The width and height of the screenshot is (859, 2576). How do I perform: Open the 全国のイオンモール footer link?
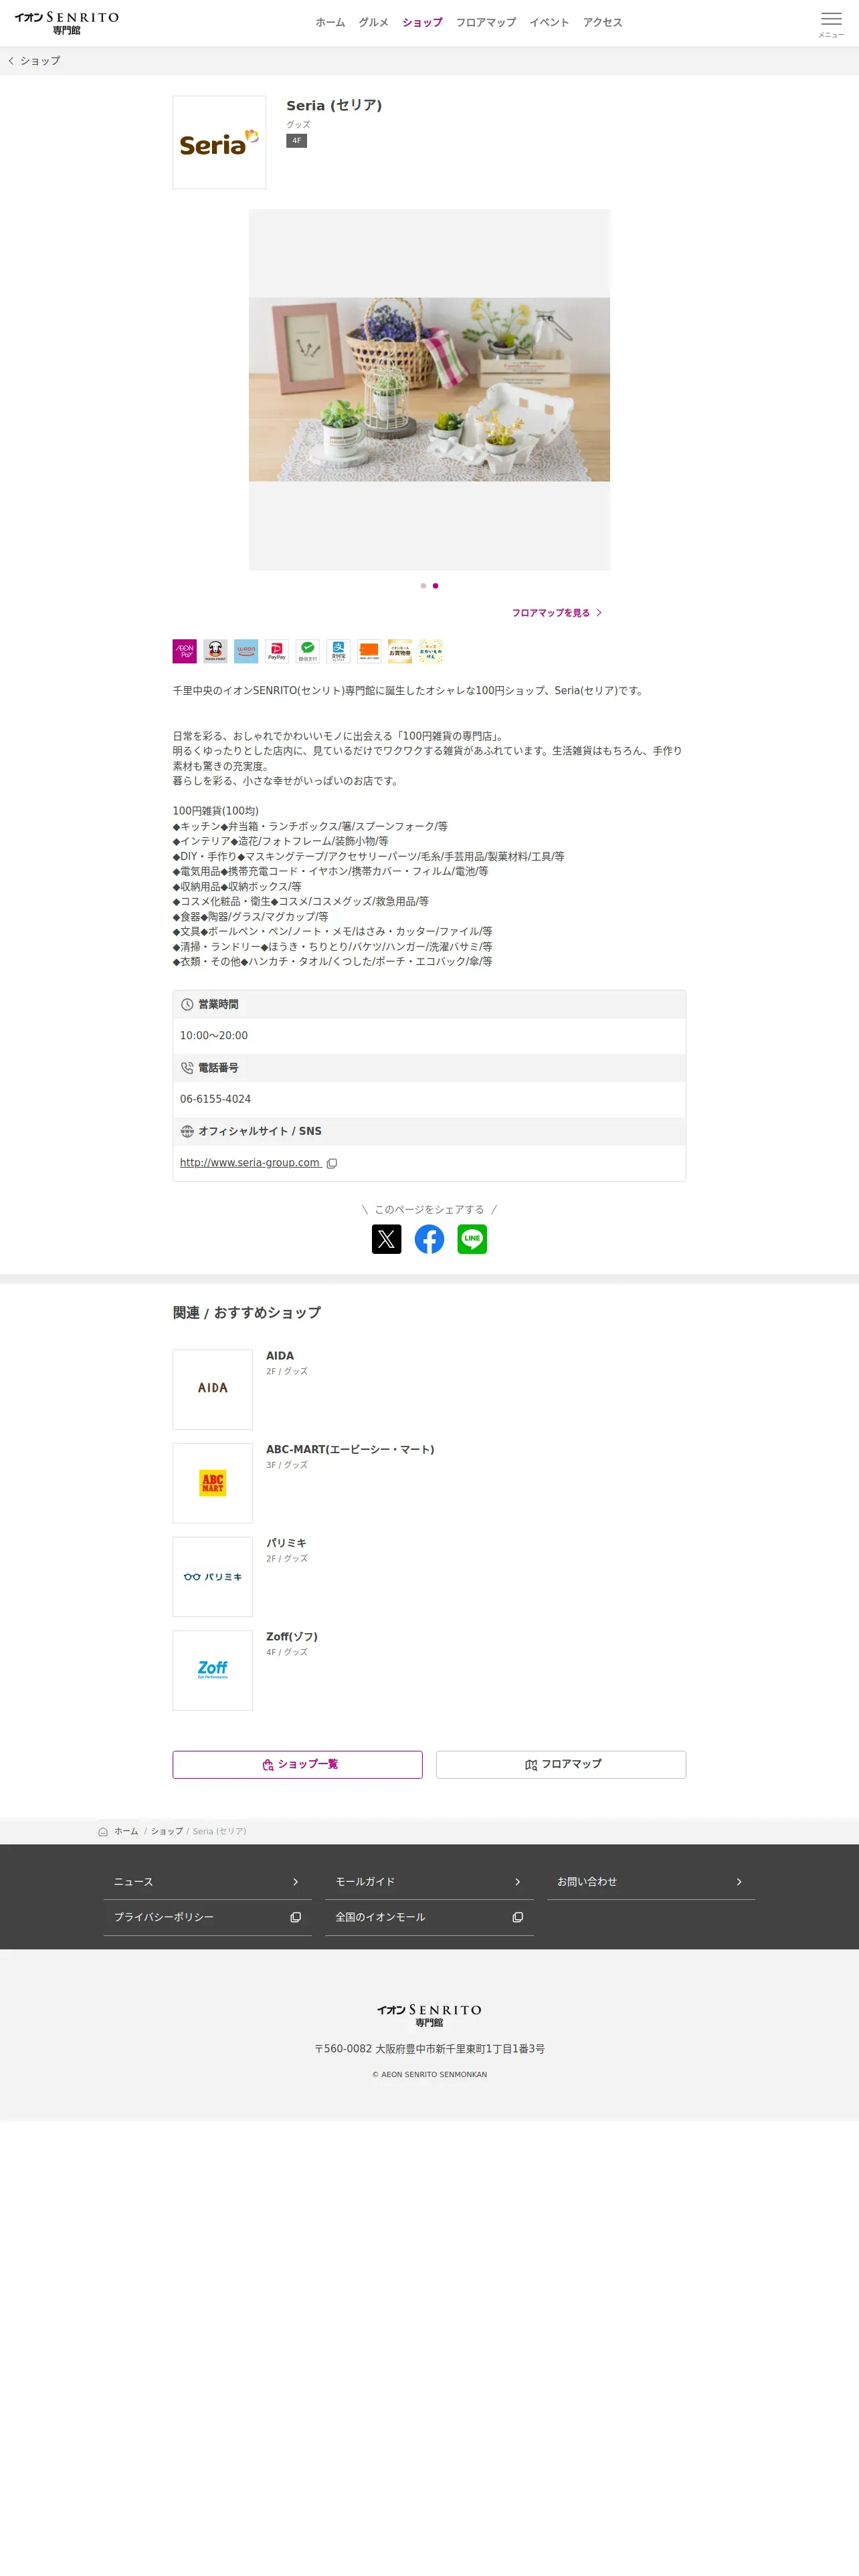tap(429, 1918)
